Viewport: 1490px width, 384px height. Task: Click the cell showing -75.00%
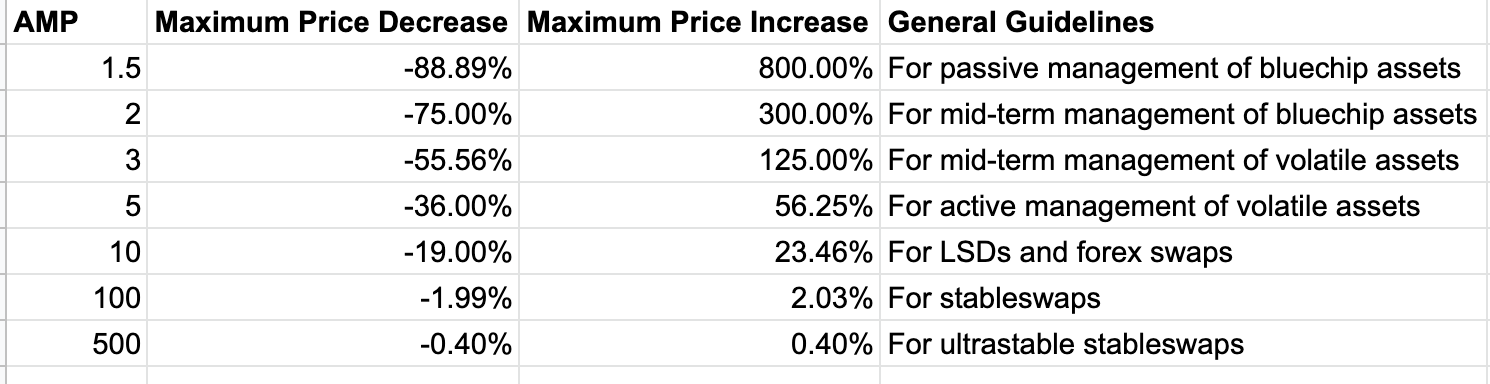333,114
